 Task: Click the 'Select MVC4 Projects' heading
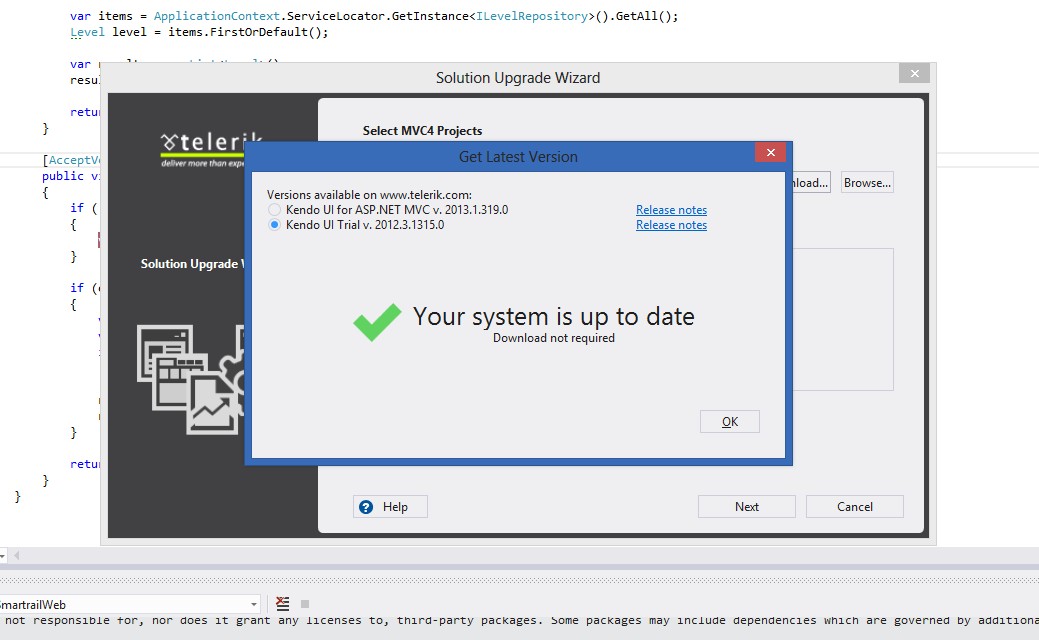[x=422, y=131]
